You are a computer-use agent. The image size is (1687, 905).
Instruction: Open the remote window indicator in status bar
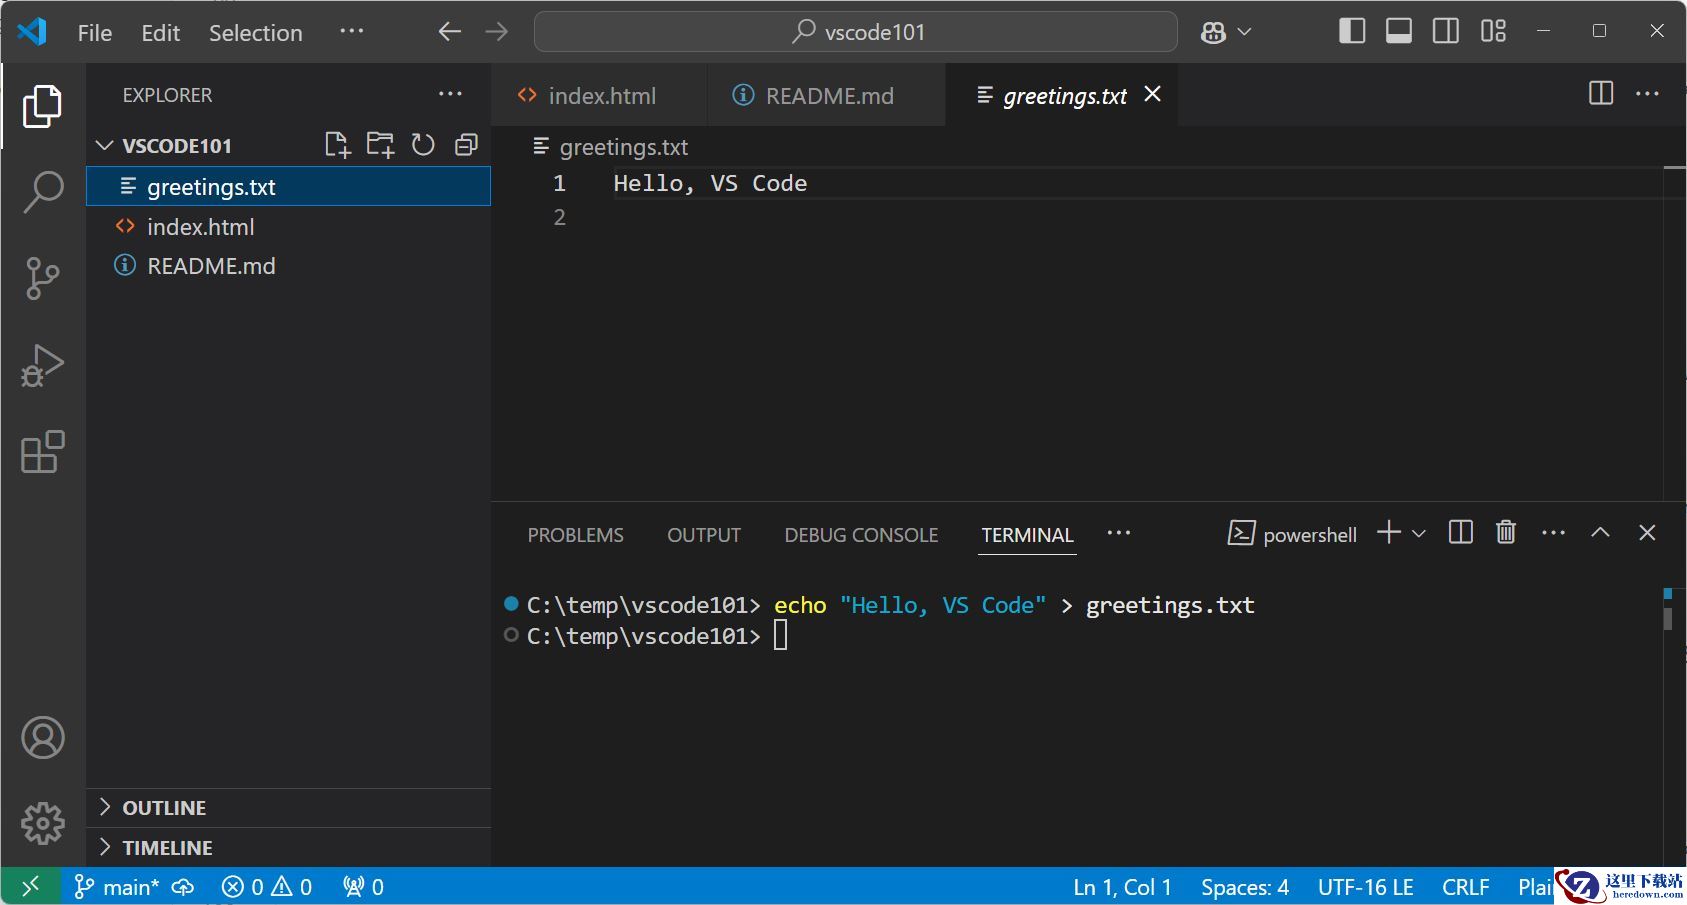click(30, 886)
